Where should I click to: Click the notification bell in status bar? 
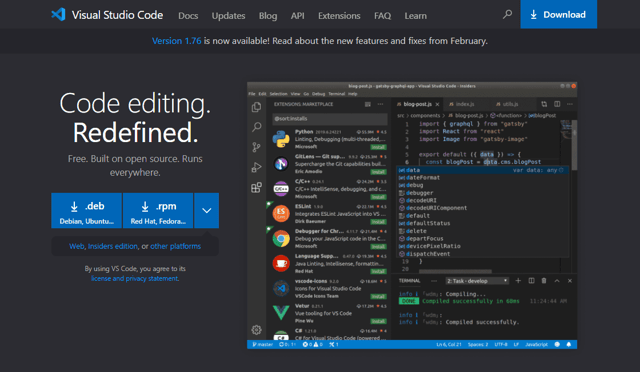click(x=569, y=344)
